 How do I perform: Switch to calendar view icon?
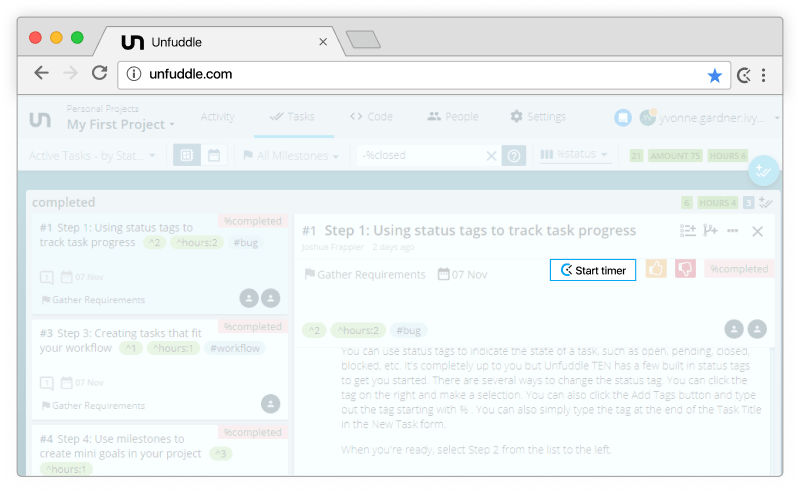tap(214, 155)
